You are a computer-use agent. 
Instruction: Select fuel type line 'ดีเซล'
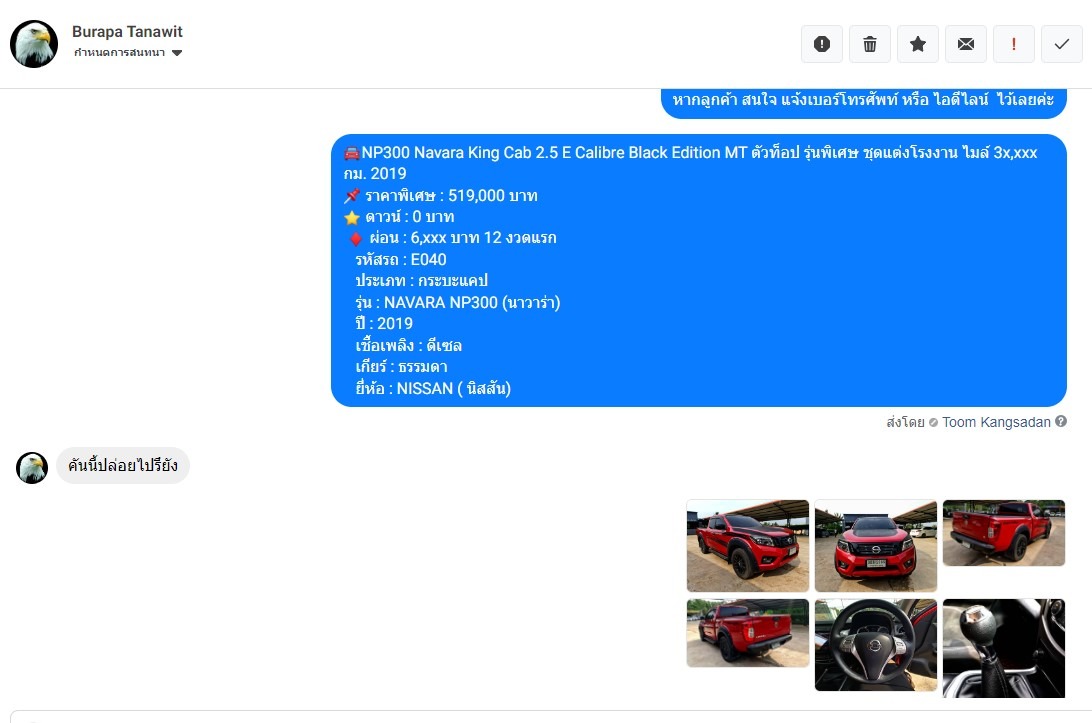(409, 345)
